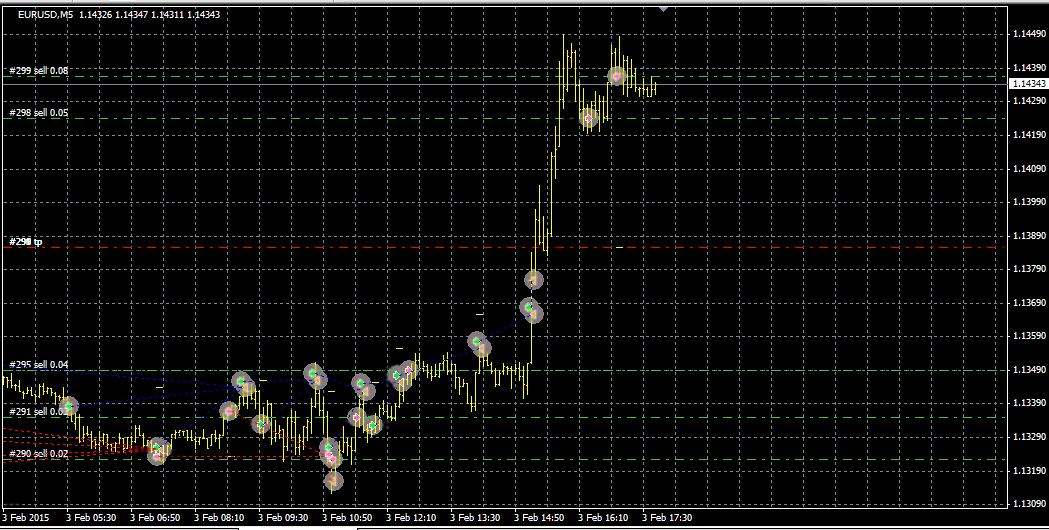The image size is (1049, 530).
Task: Click the 1.13090 price axis label
Action: point(1029,503)
